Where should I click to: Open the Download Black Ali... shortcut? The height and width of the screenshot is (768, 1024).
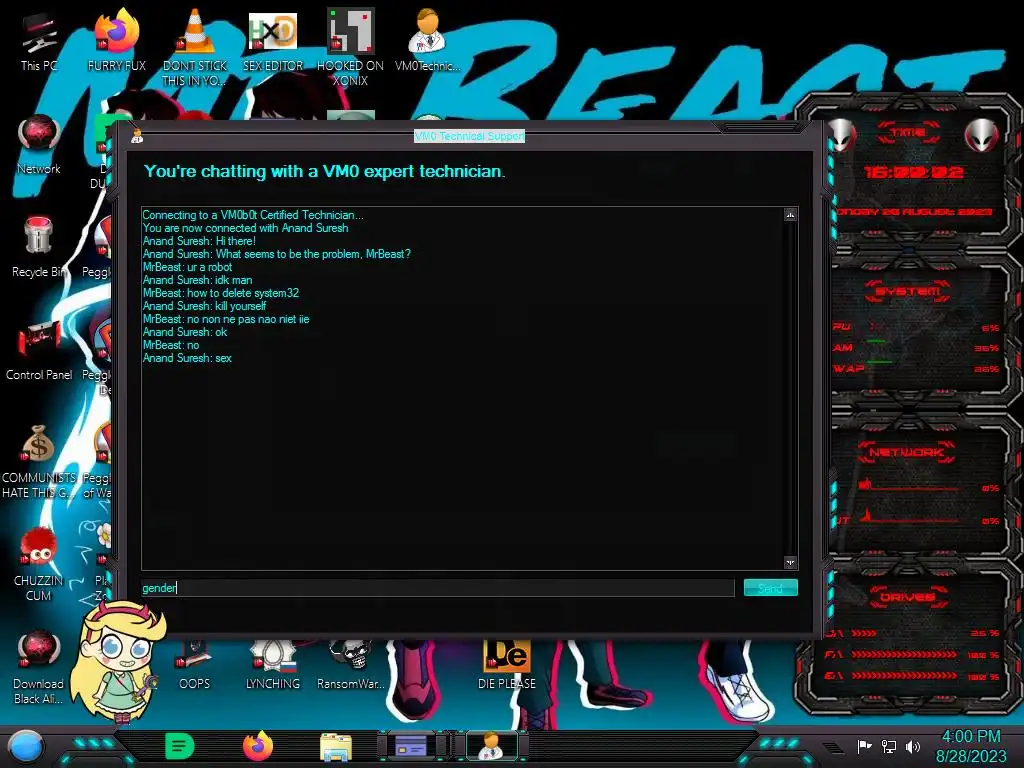(x=39, y=667)
